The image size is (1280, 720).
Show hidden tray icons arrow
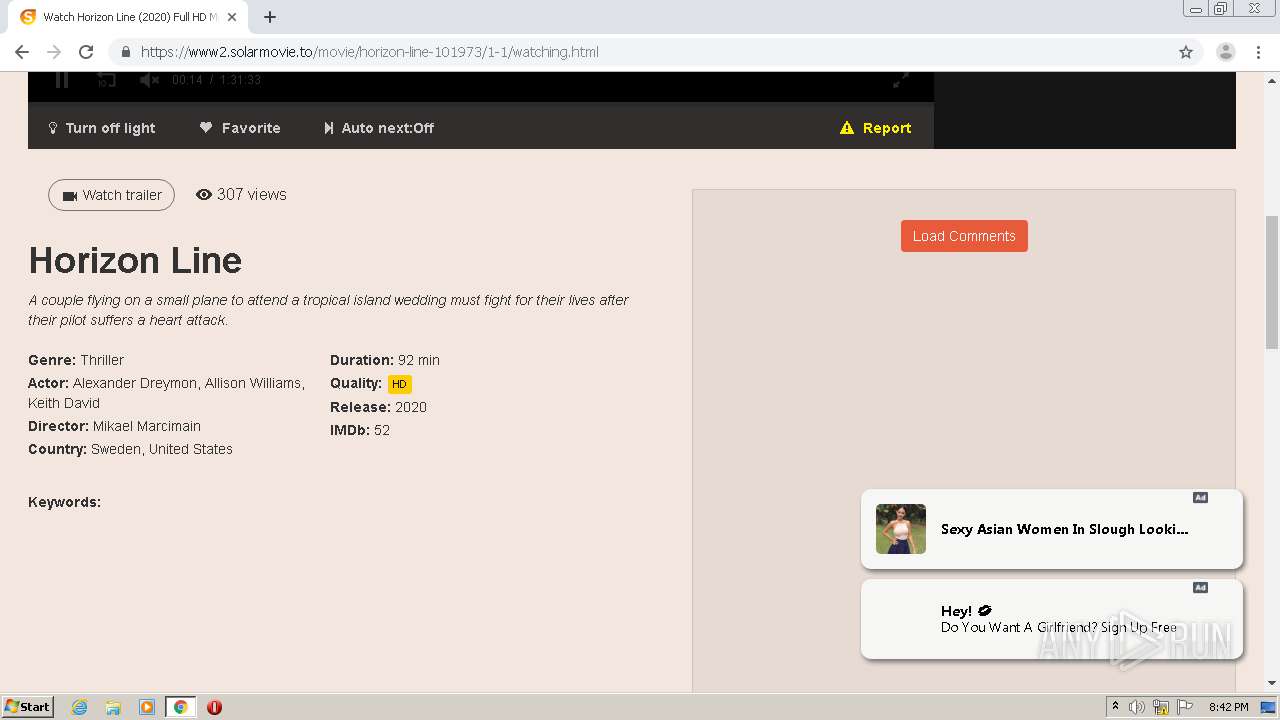coord(1115,707)
